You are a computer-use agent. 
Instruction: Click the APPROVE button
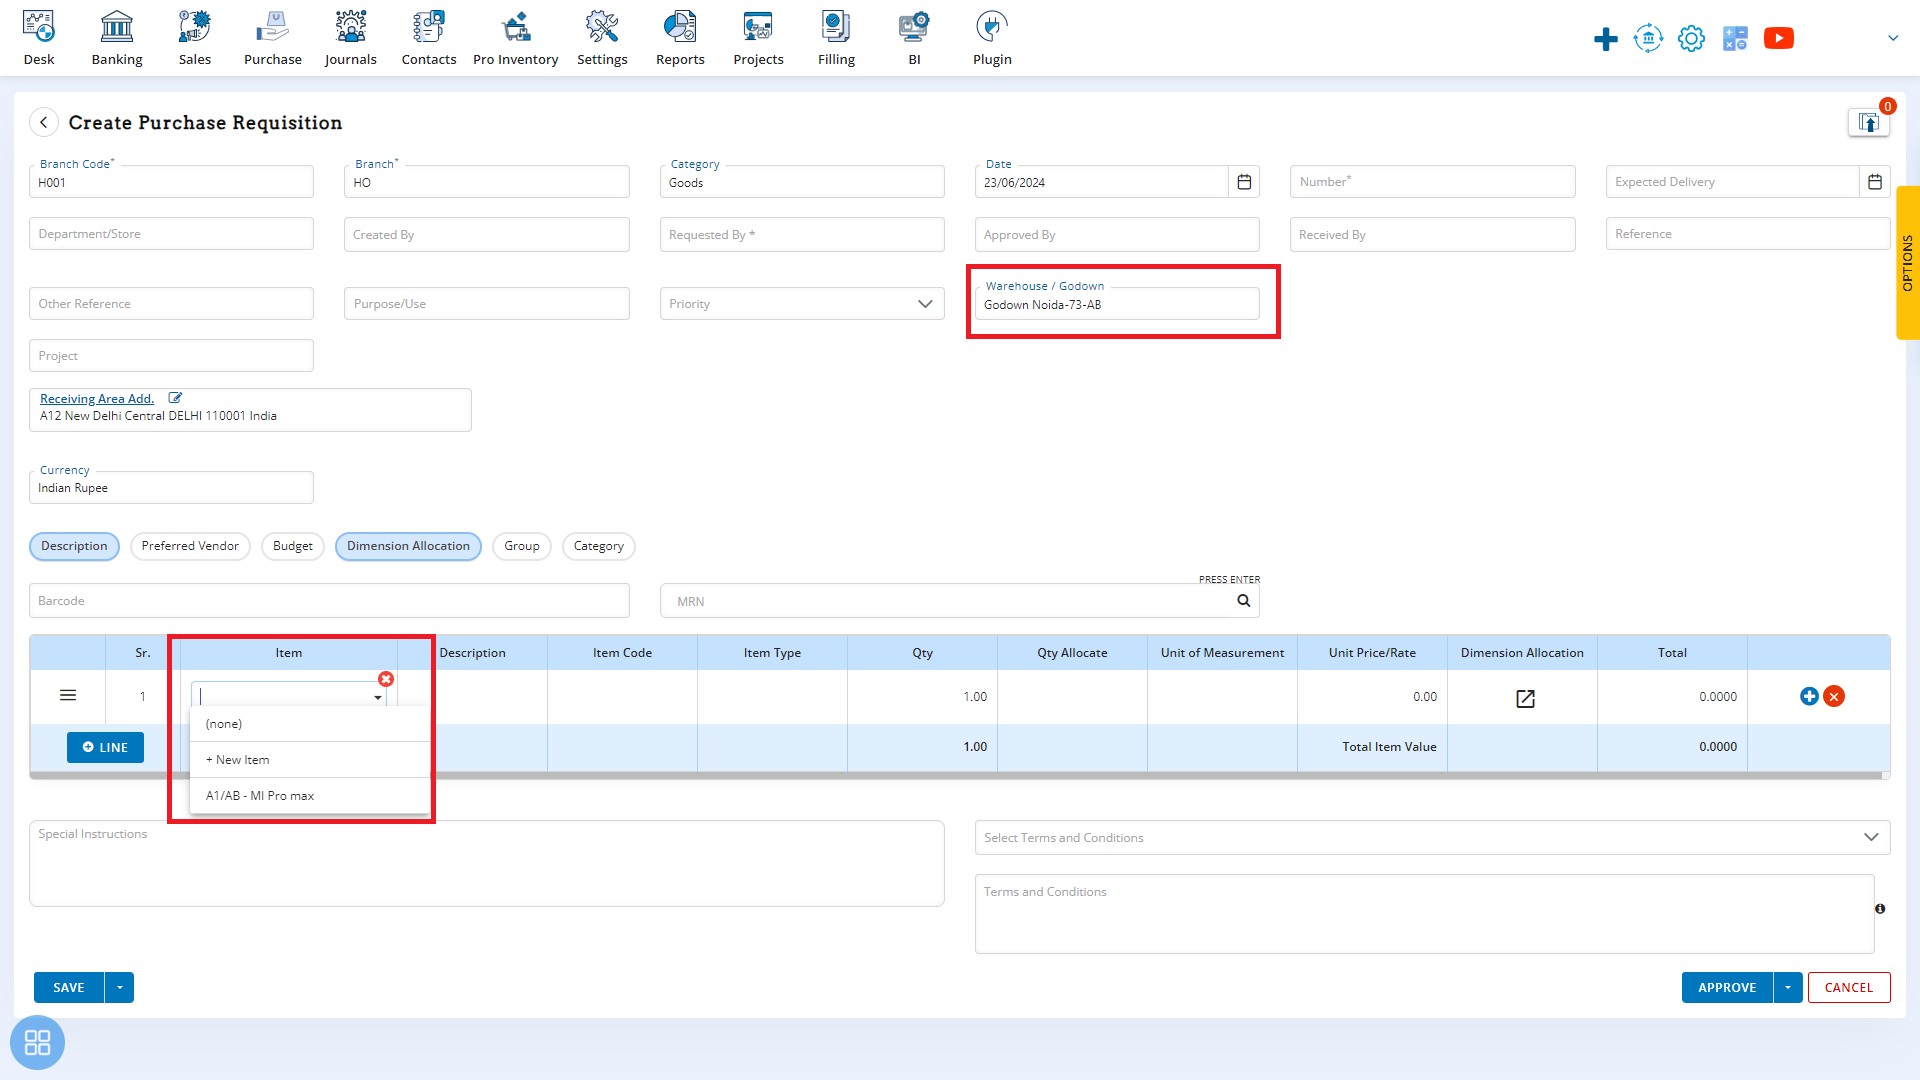pyautogui.click(x=1725, y=986)
